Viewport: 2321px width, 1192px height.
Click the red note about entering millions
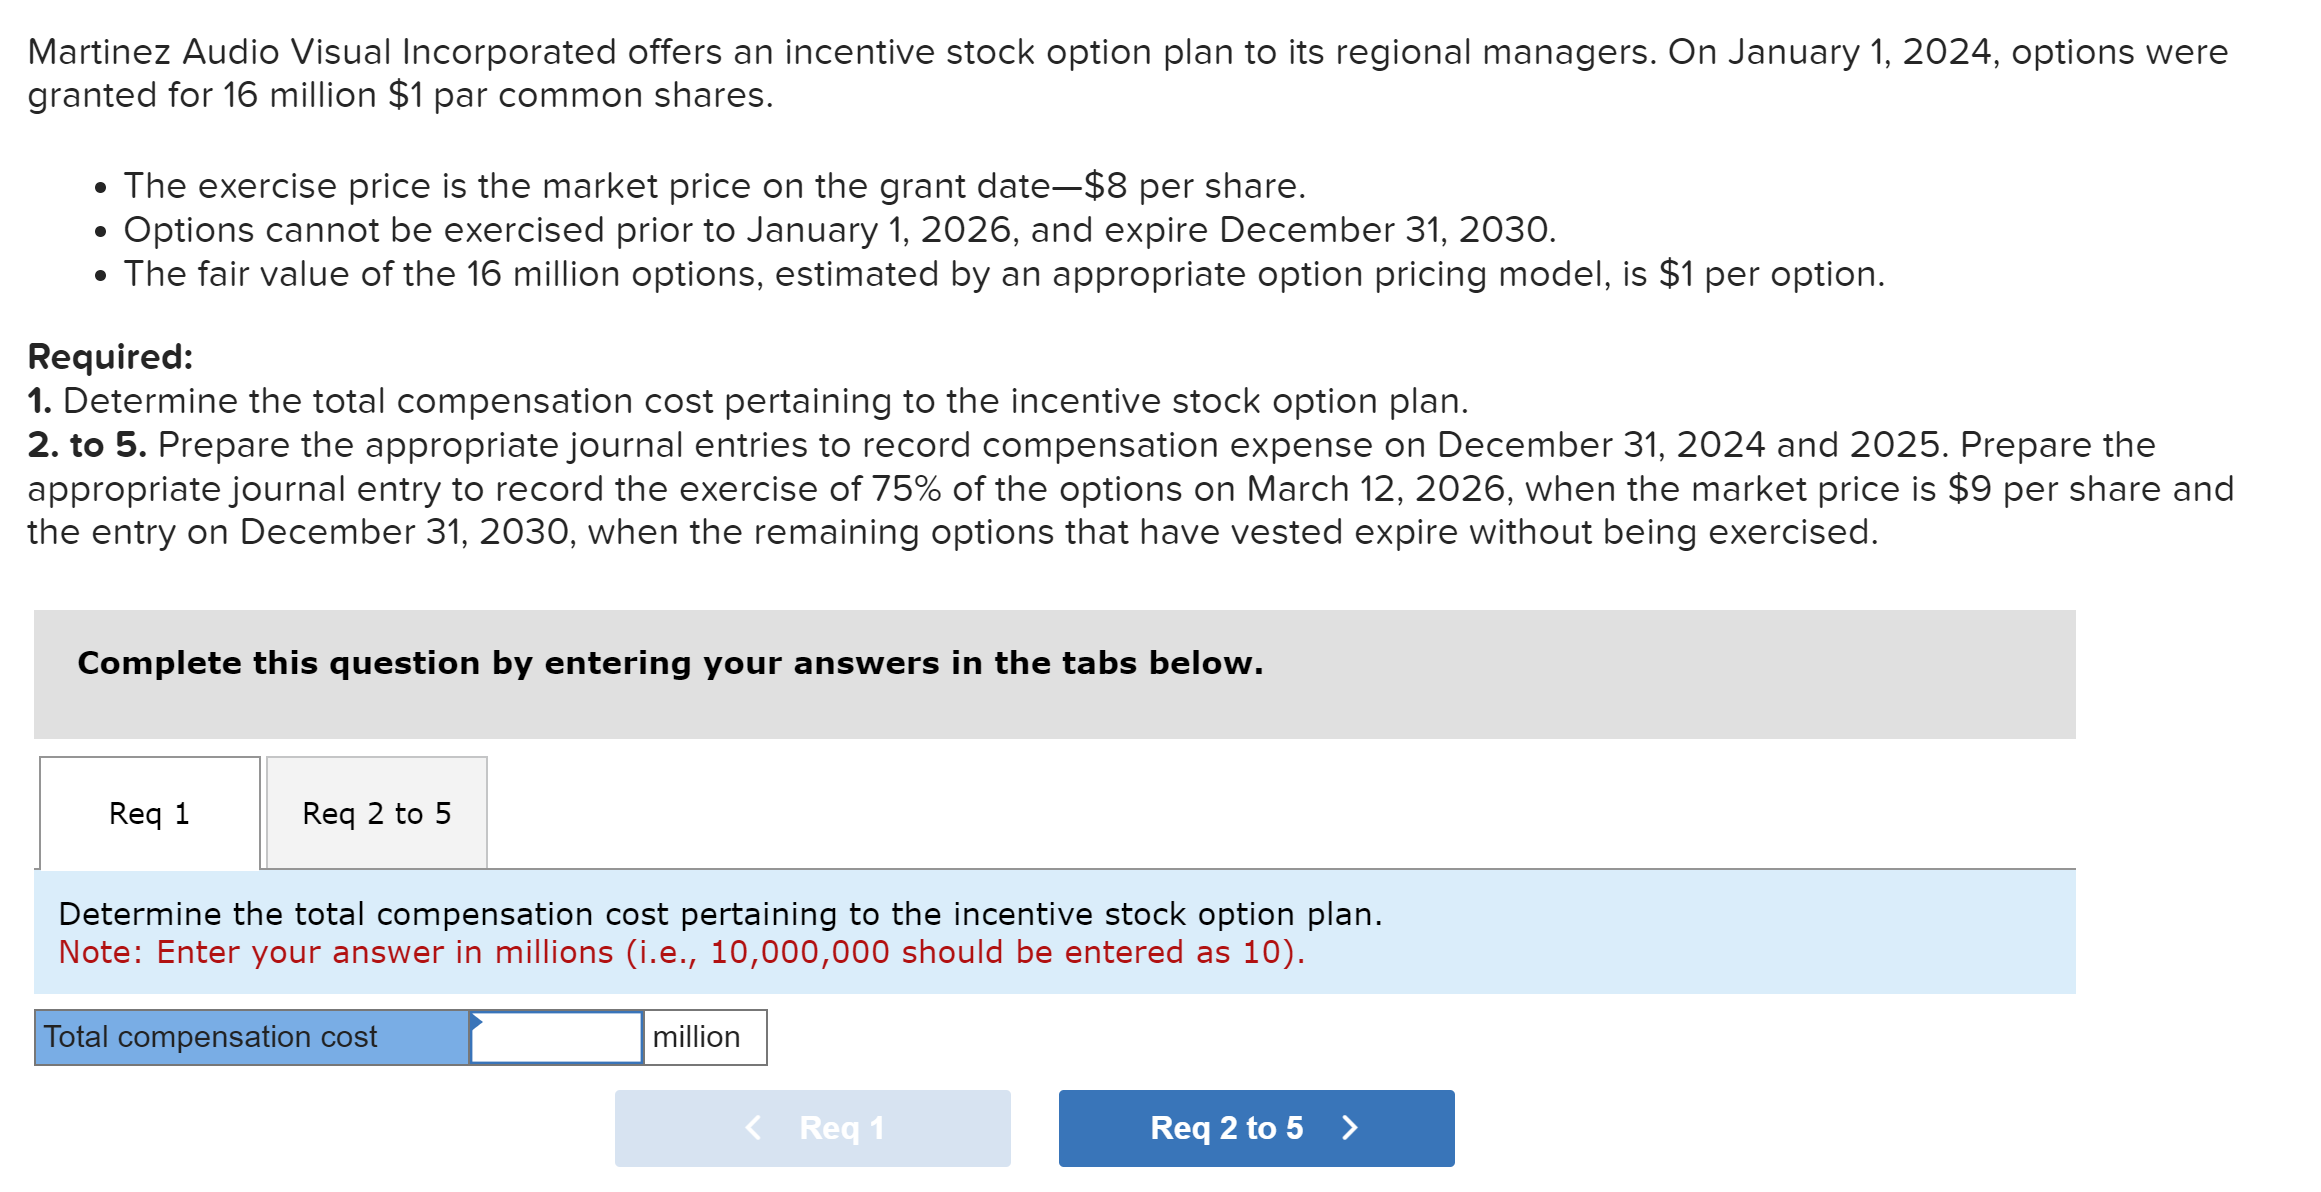[681, 952]
